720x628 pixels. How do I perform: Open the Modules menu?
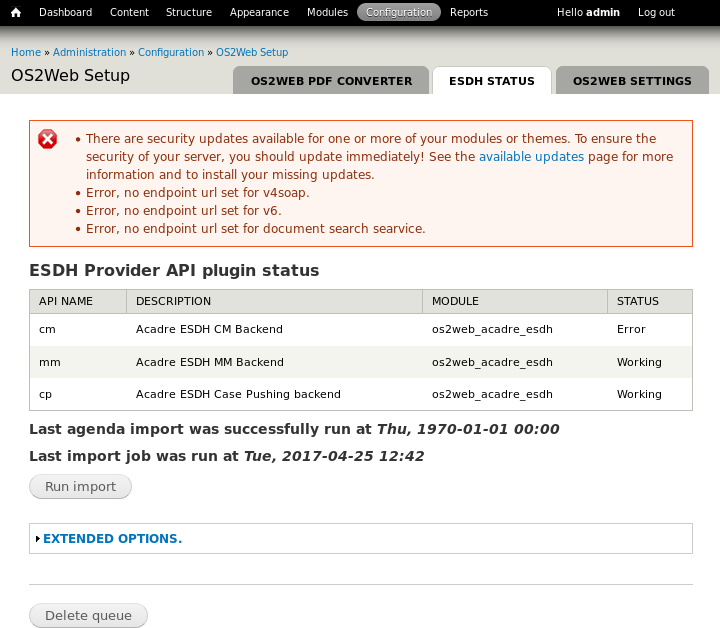point(327,12)
